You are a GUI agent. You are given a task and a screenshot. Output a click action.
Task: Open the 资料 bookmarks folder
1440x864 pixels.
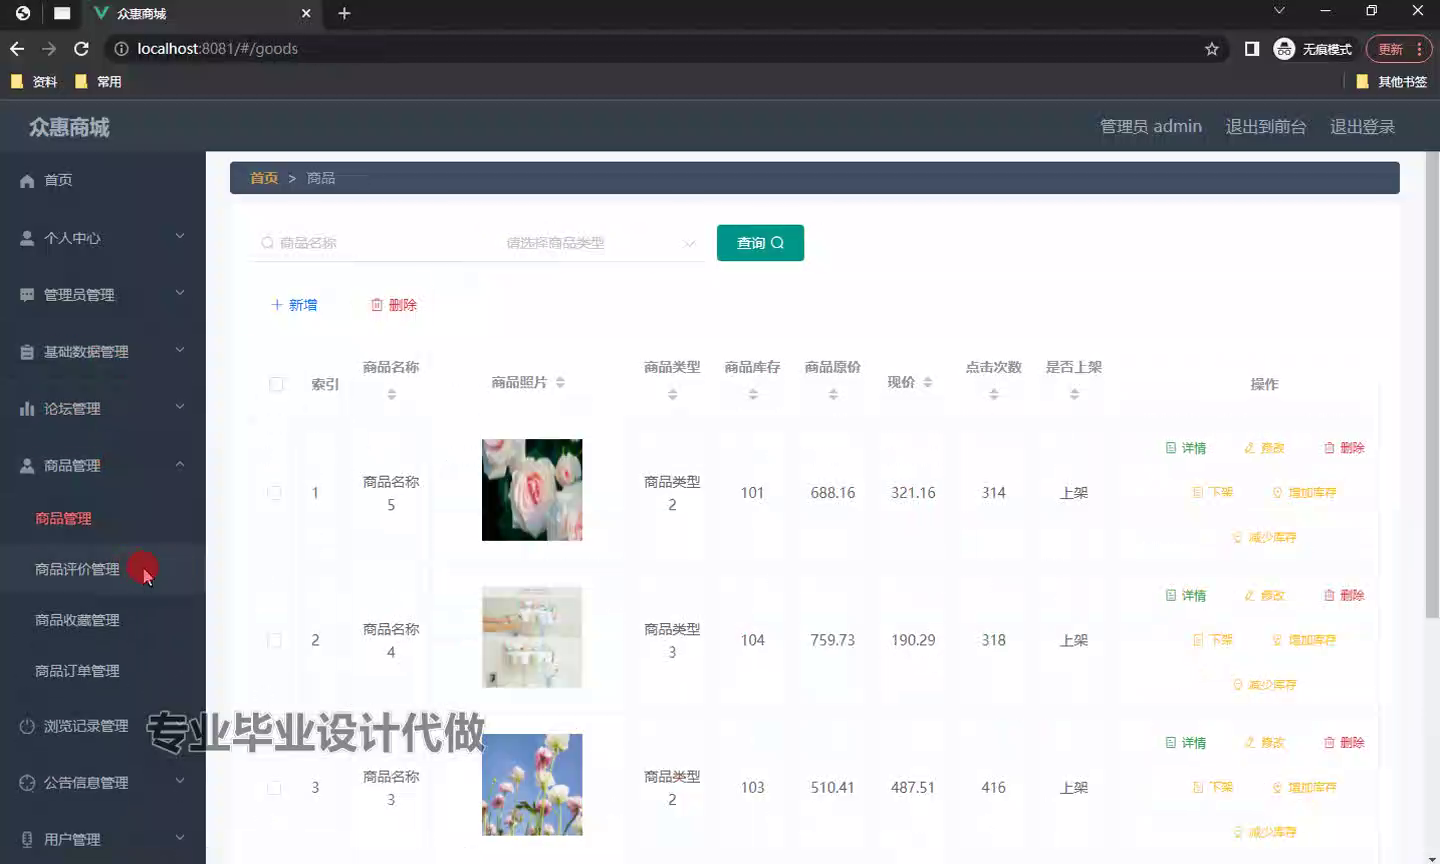coord(34,82)
